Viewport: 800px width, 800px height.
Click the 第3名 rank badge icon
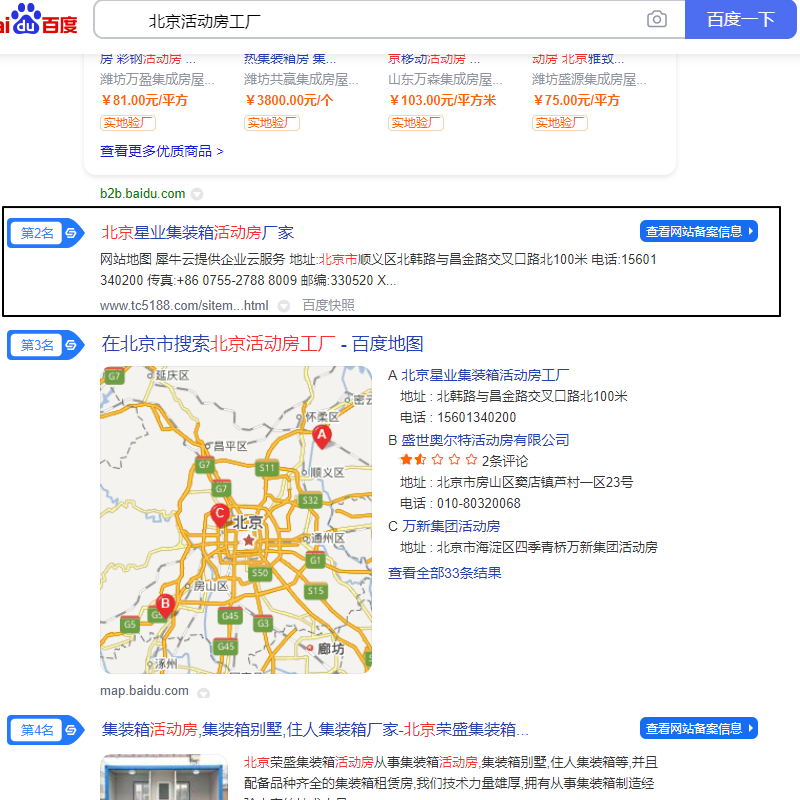(x=45, y=345)
